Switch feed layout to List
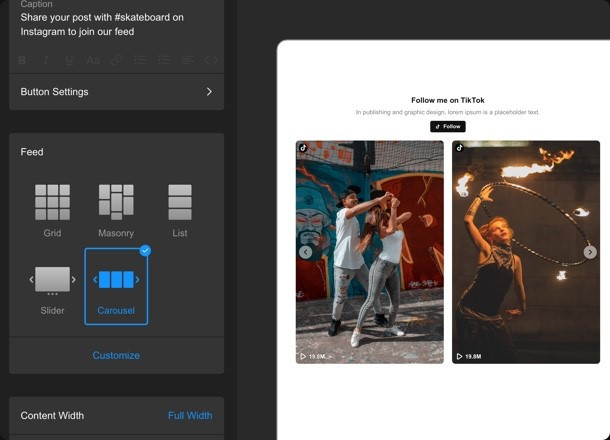Image resolution: width=610 pixels, height=440 pixels. (180, 210)
